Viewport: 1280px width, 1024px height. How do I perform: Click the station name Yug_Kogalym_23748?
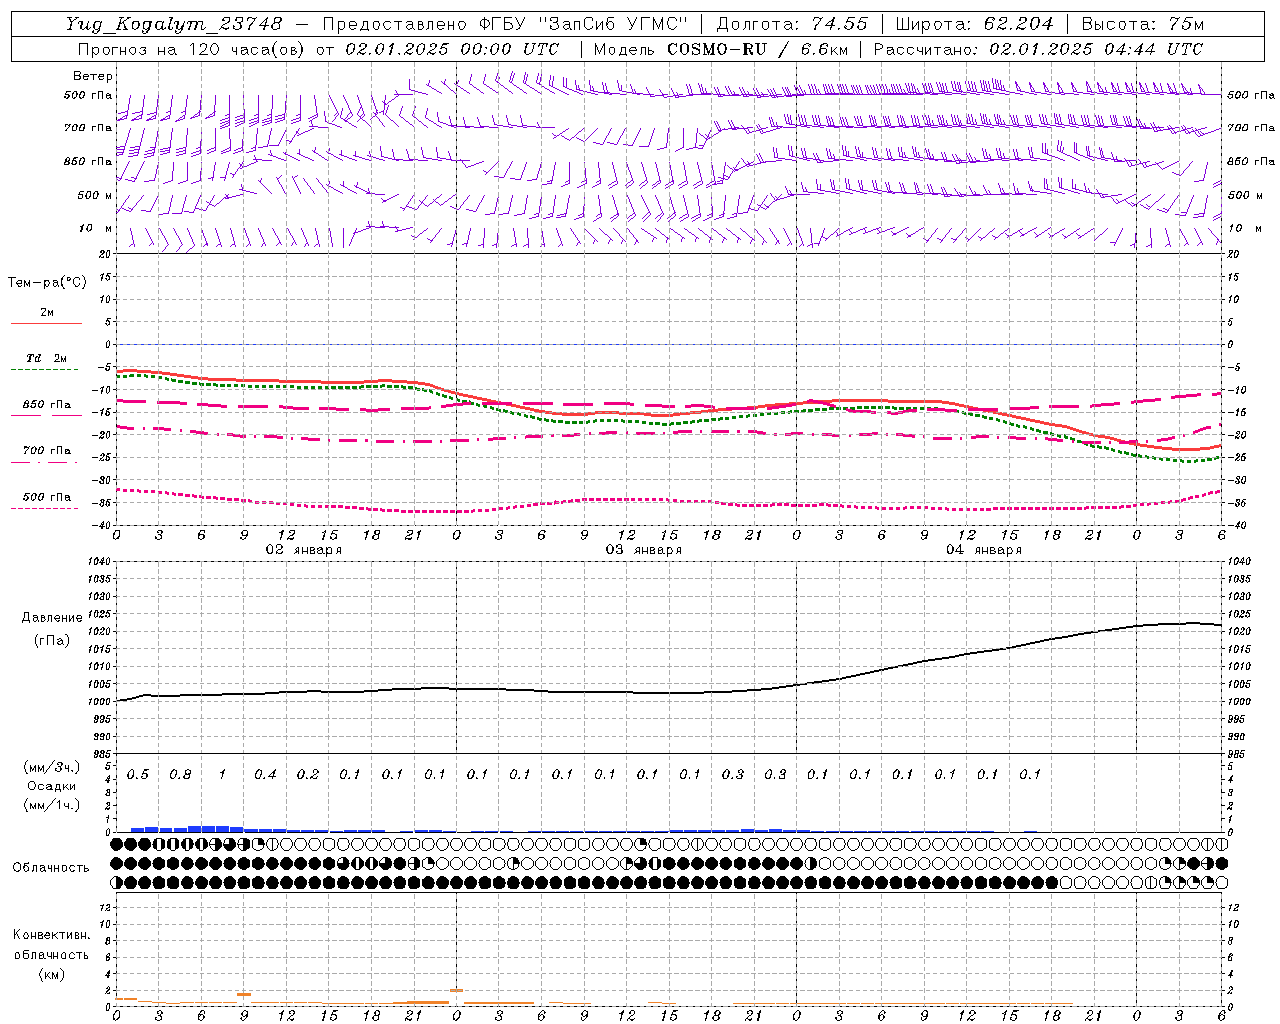point(174,24)
